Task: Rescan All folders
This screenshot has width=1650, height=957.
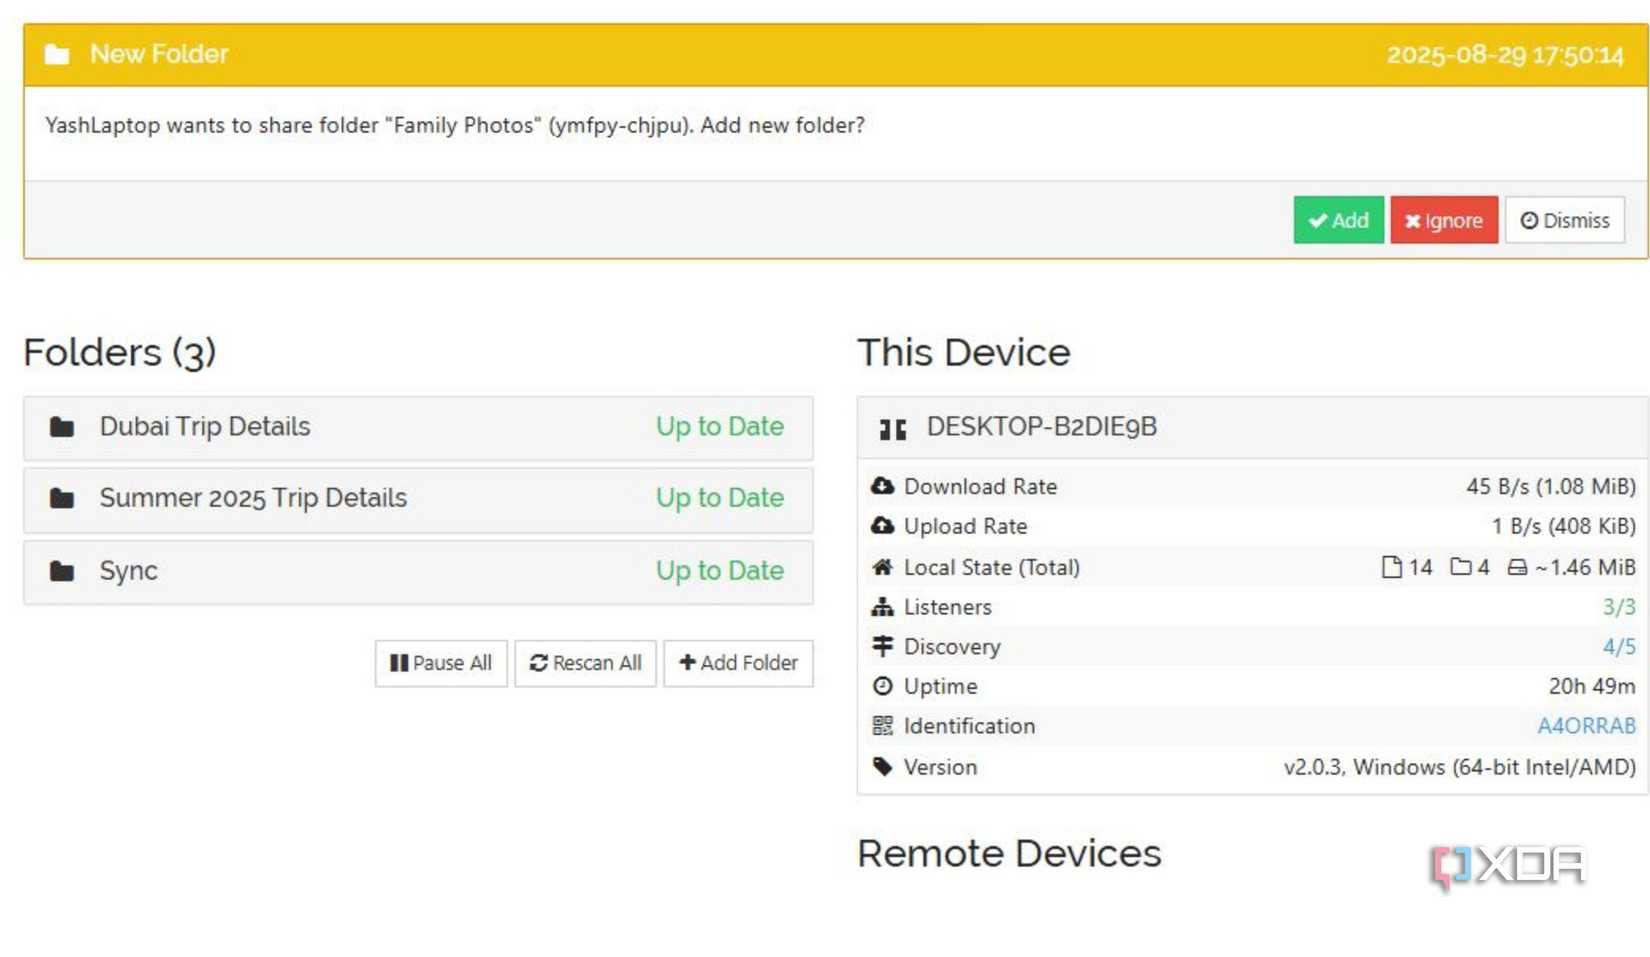Action: [x=585, y=663]
